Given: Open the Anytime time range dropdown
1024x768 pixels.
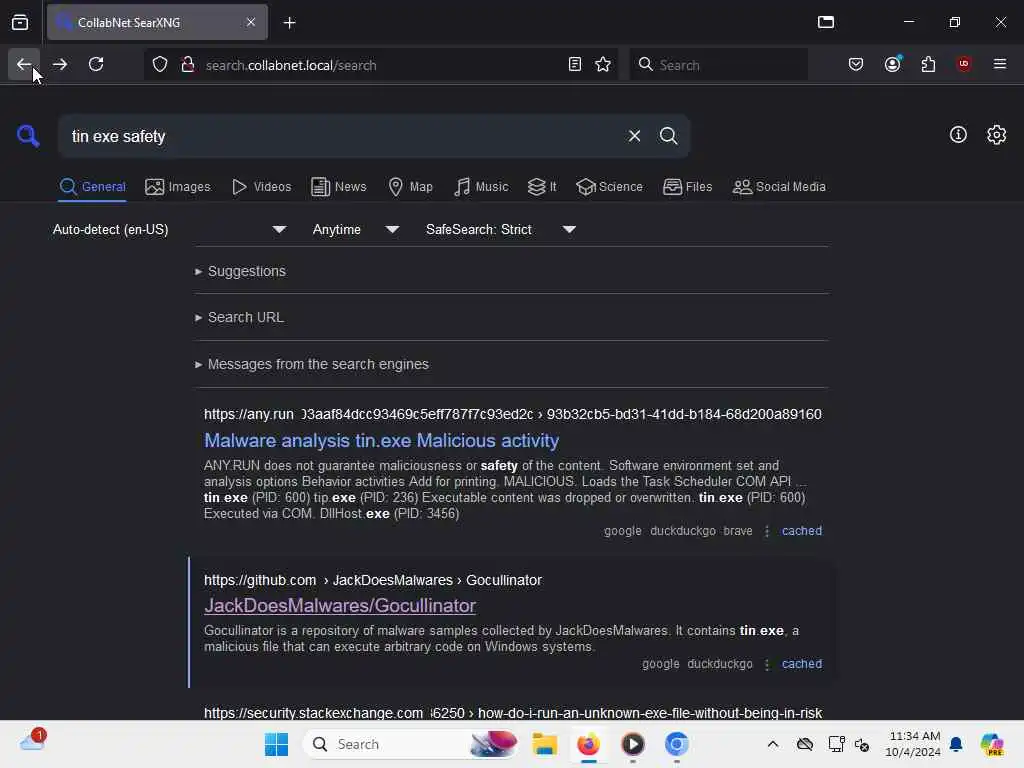Looking at the screenshot, I should [x=355, y=229].
